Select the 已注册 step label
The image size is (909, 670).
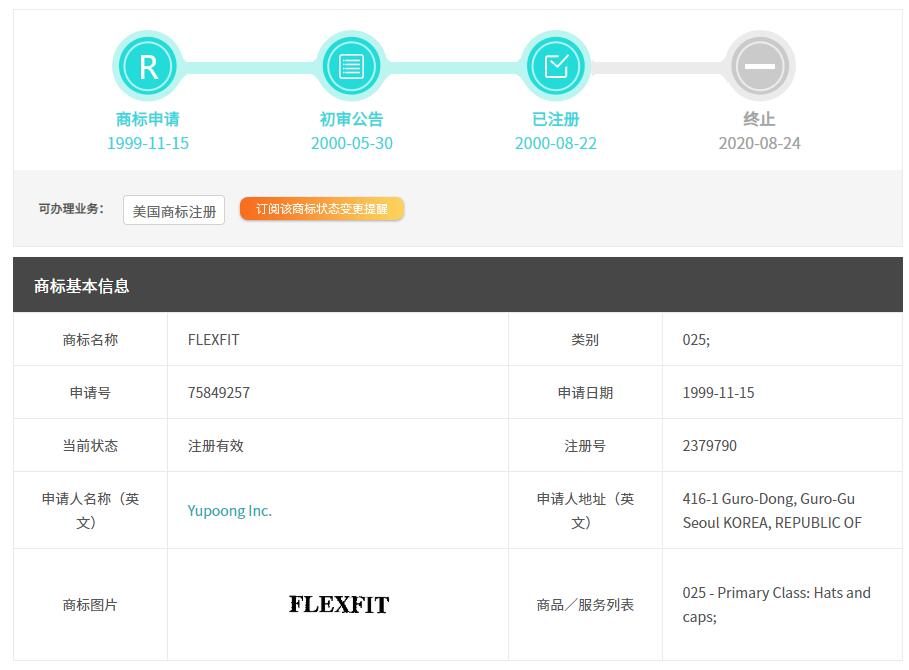tap(555, 119)
